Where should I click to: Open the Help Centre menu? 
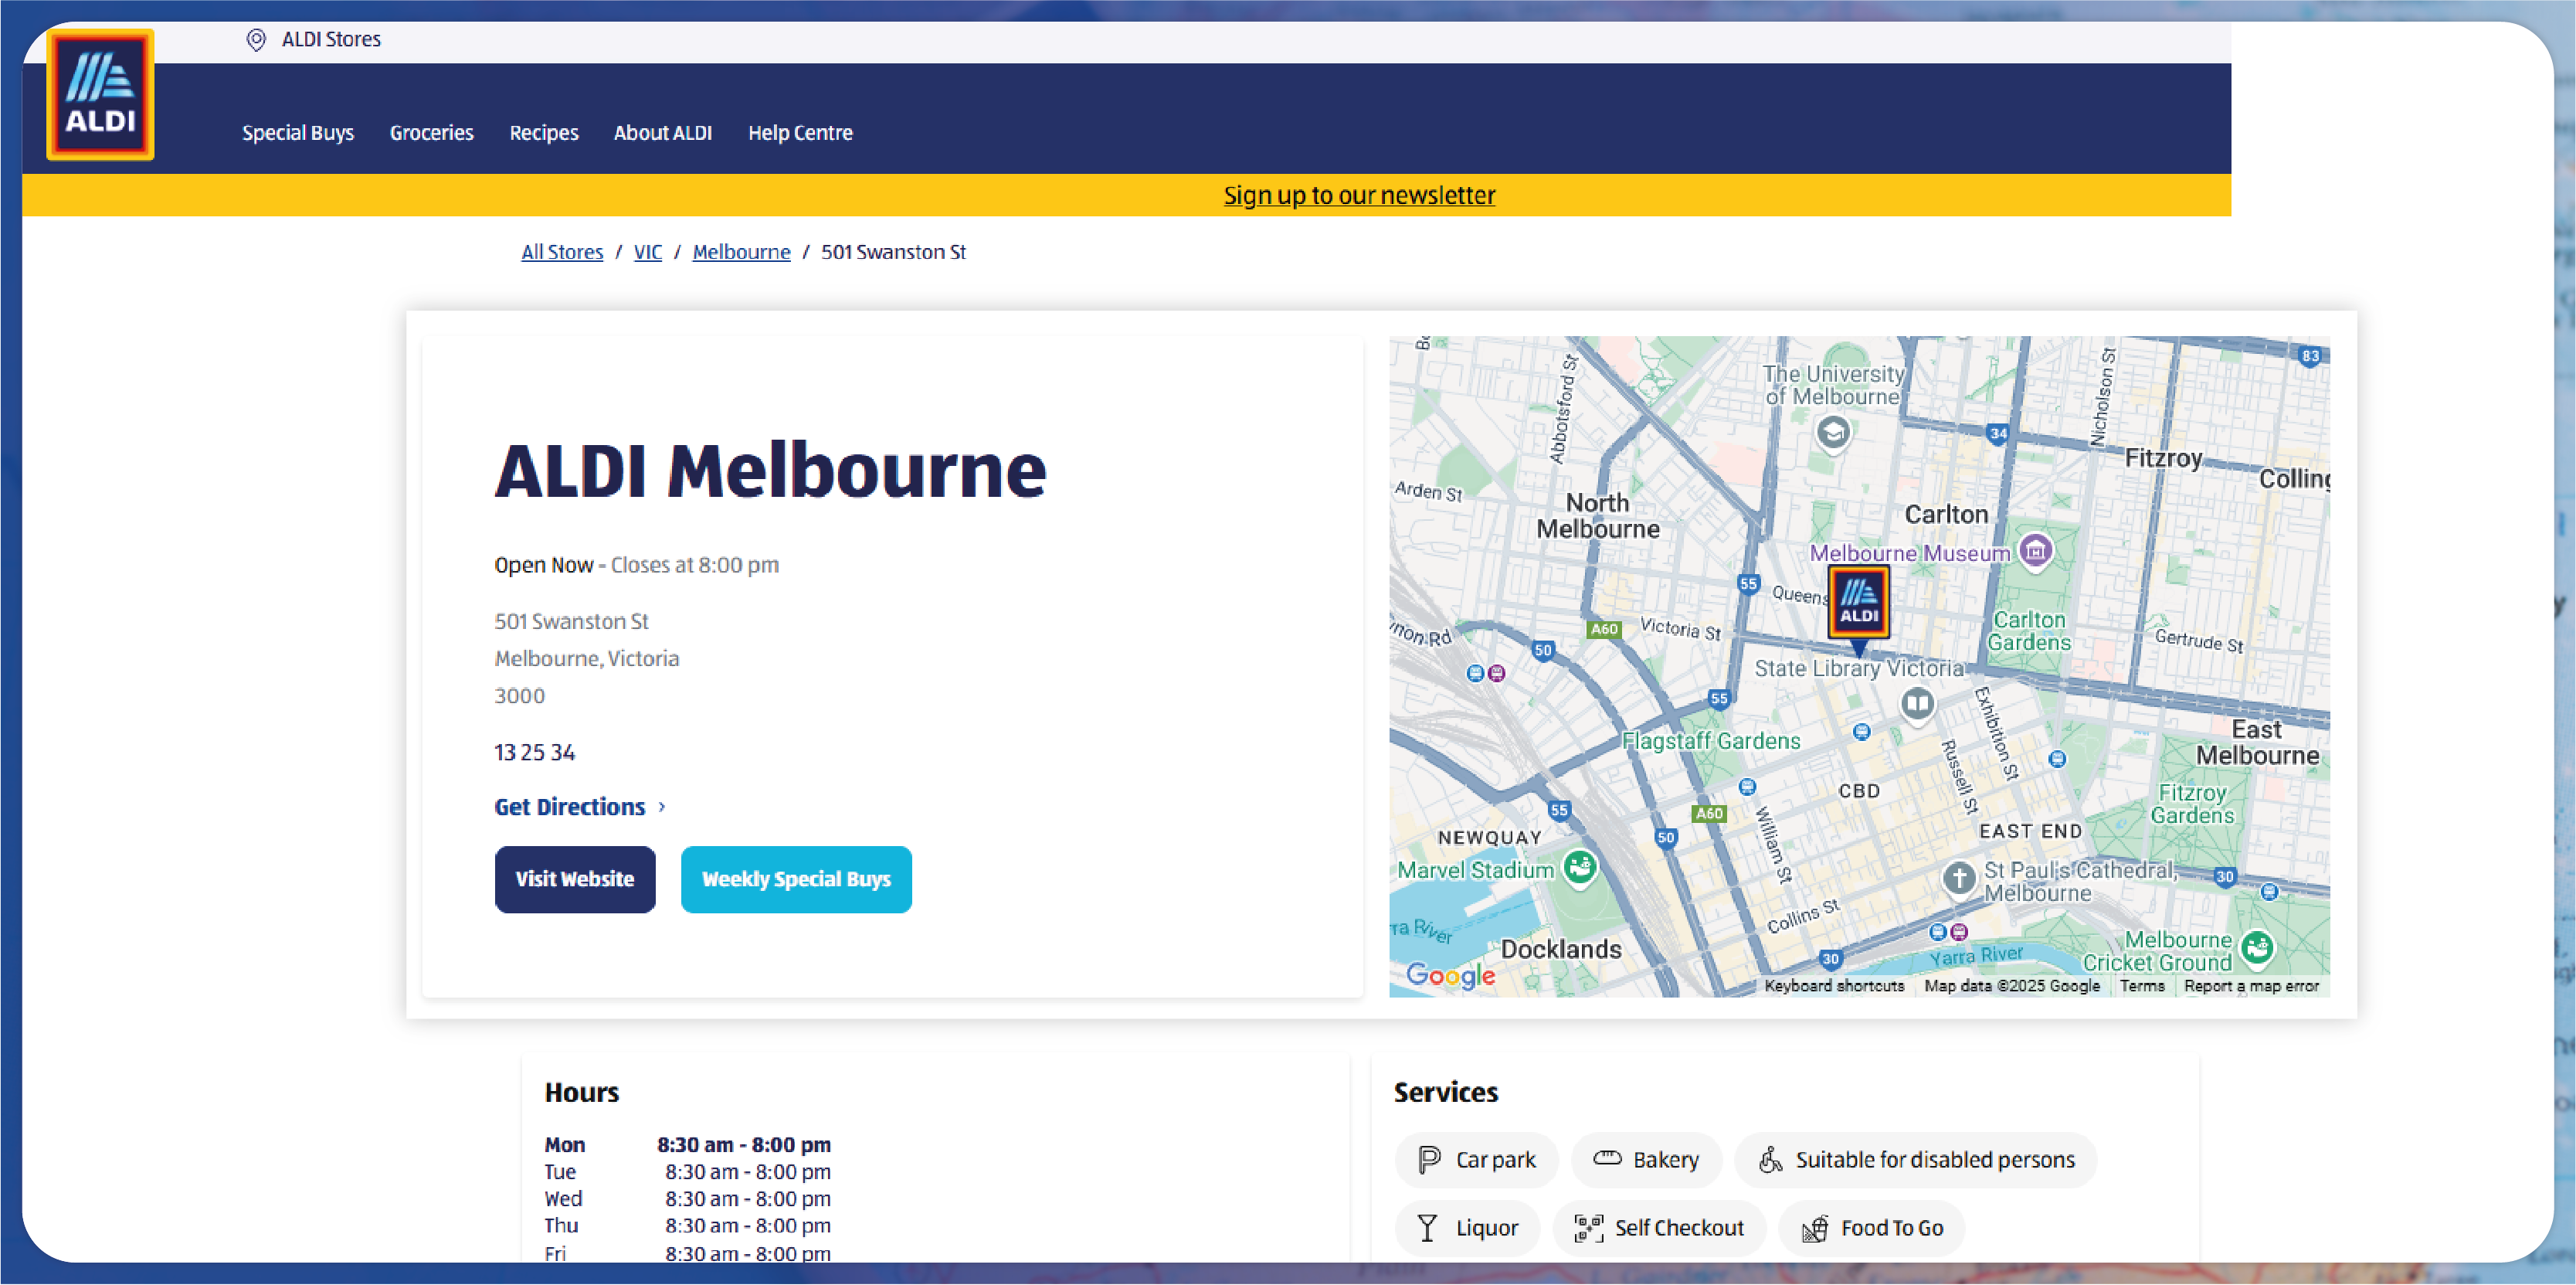click(x=800, y=133)
